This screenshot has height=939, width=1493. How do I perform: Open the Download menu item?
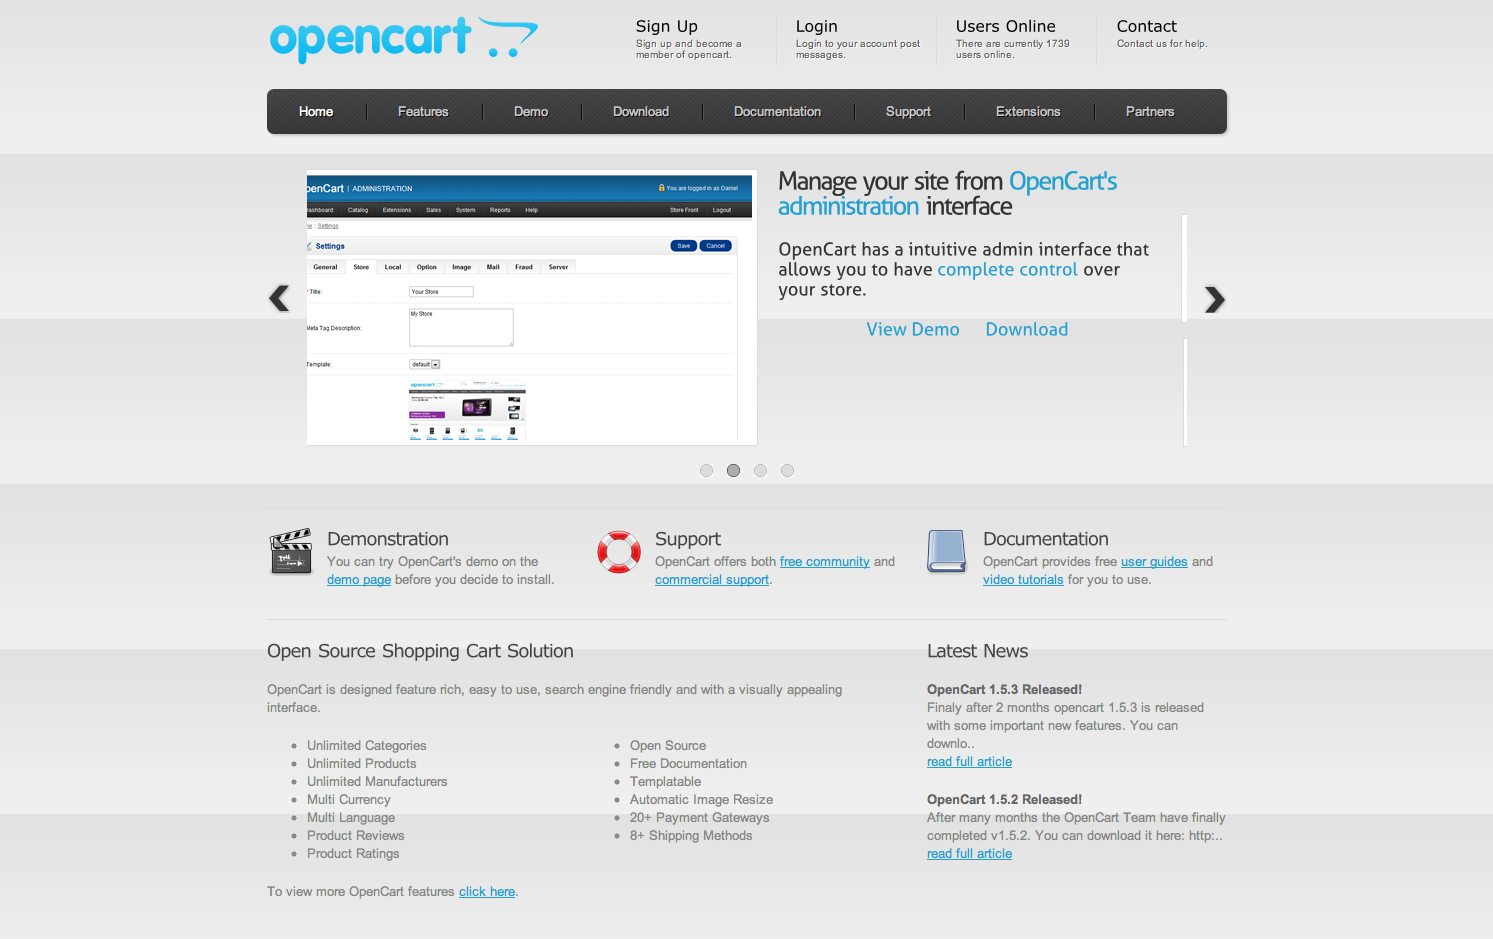[641, 112]
